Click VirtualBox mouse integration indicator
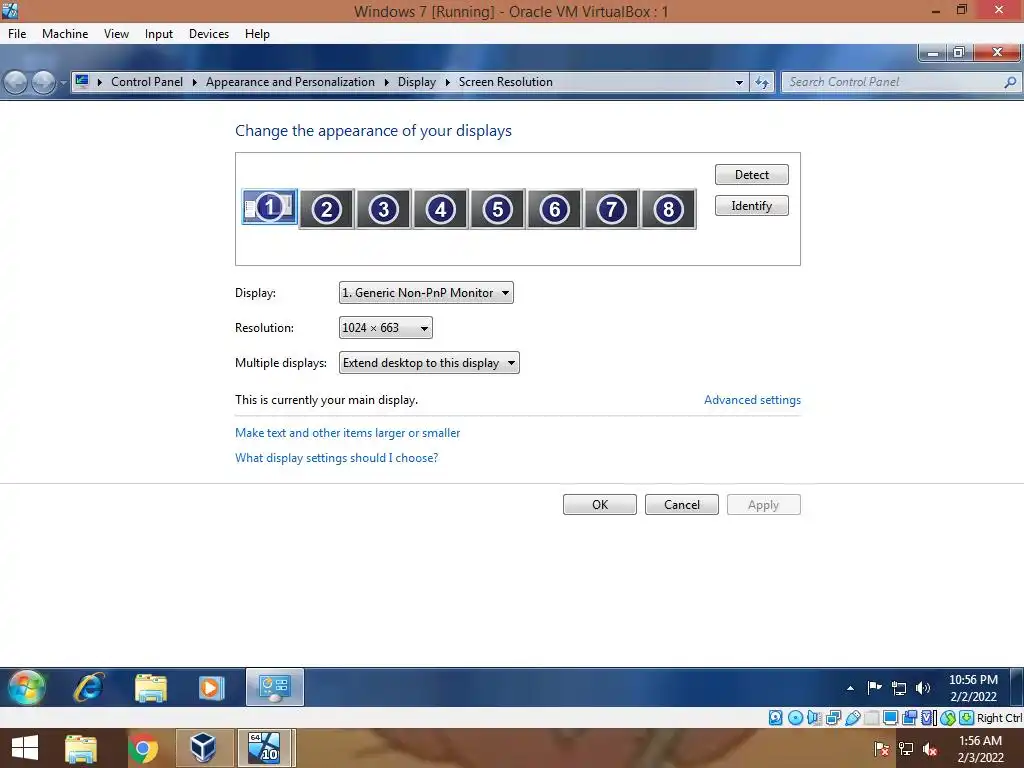This screenshot has height=768, width=1024. coord(948,718)
